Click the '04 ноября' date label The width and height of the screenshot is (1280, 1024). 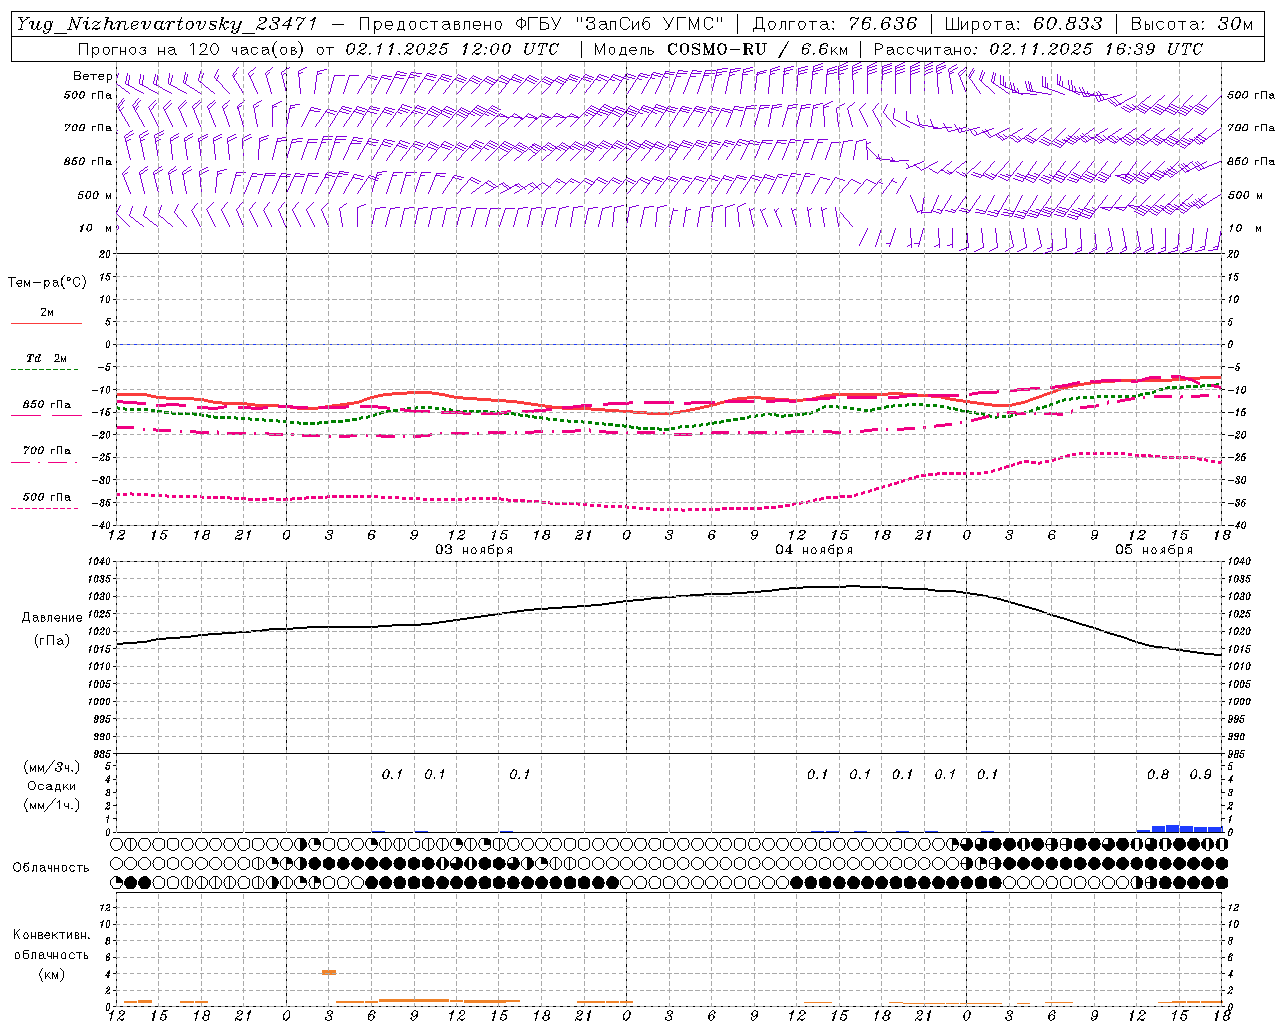tap(814, 550)
